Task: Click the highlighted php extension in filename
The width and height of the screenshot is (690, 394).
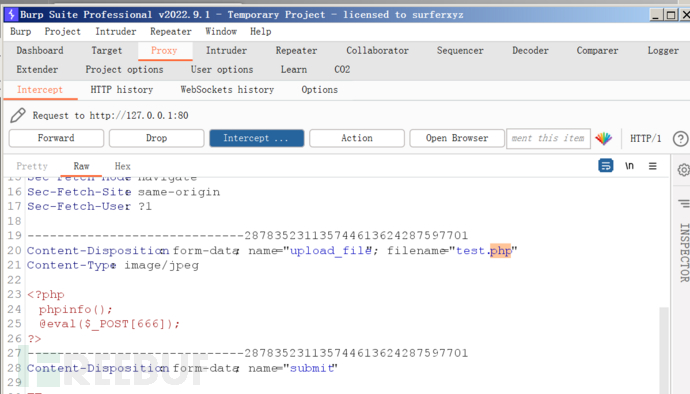Action: coord(500,250)
